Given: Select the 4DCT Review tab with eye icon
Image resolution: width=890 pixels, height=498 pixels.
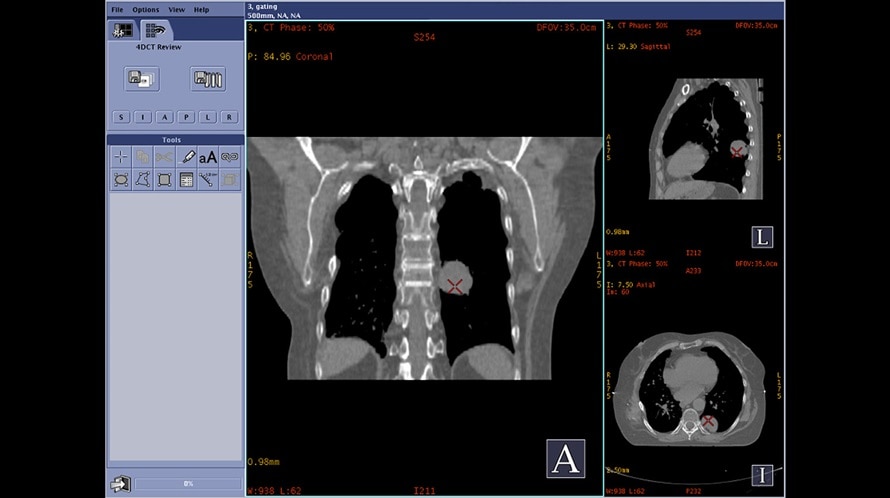Looking at the screenshot, I should point(155,30).
